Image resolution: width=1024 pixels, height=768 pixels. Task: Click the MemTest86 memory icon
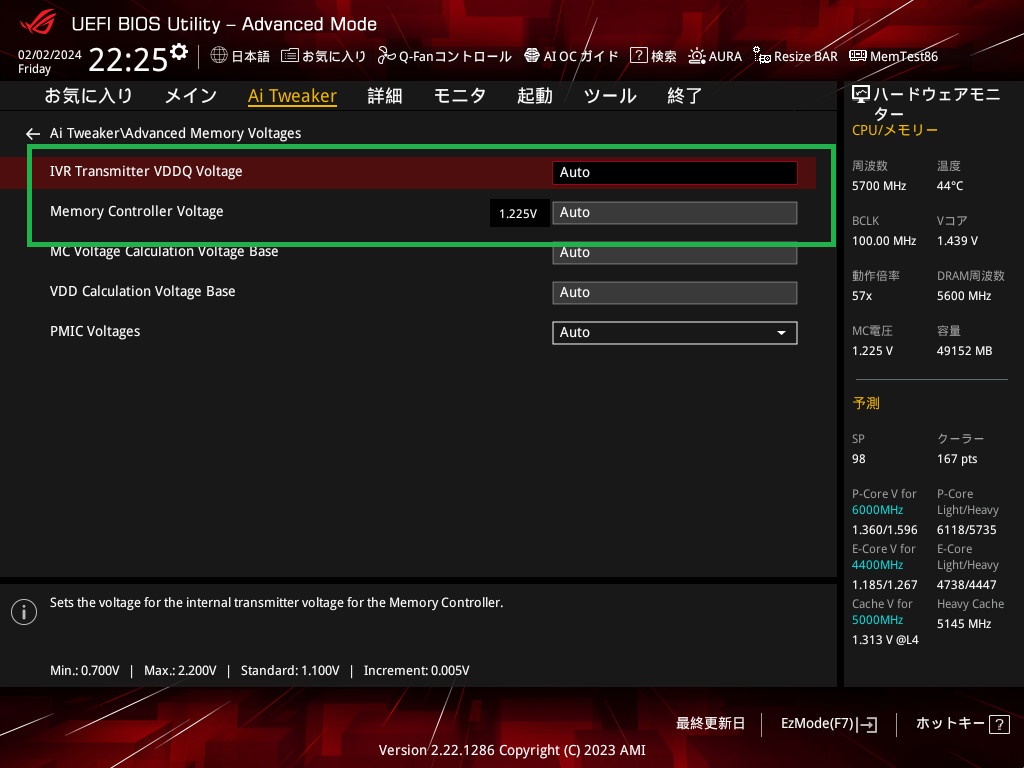tap(857, 56)
